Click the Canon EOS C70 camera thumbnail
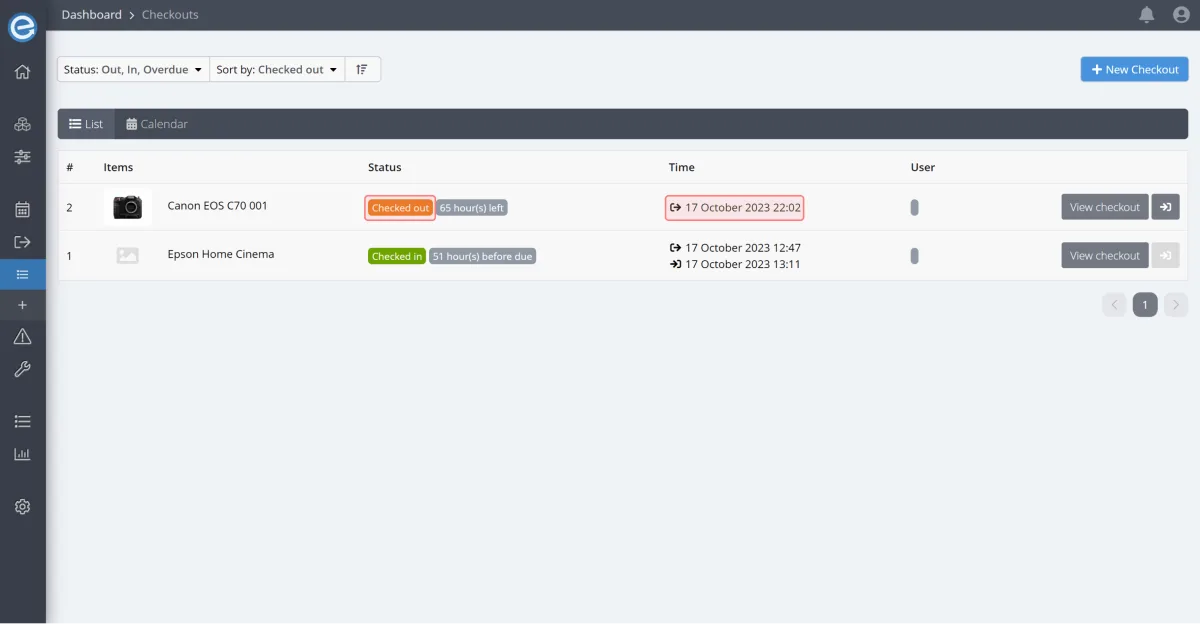Screen dimensions: 1200x624 (127, 207)
